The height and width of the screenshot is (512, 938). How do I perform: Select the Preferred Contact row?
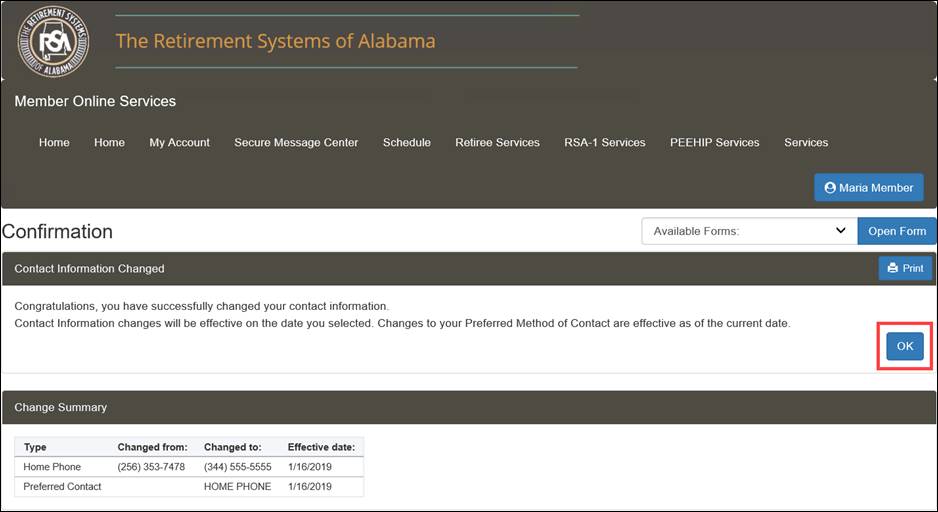coord(189,487)
